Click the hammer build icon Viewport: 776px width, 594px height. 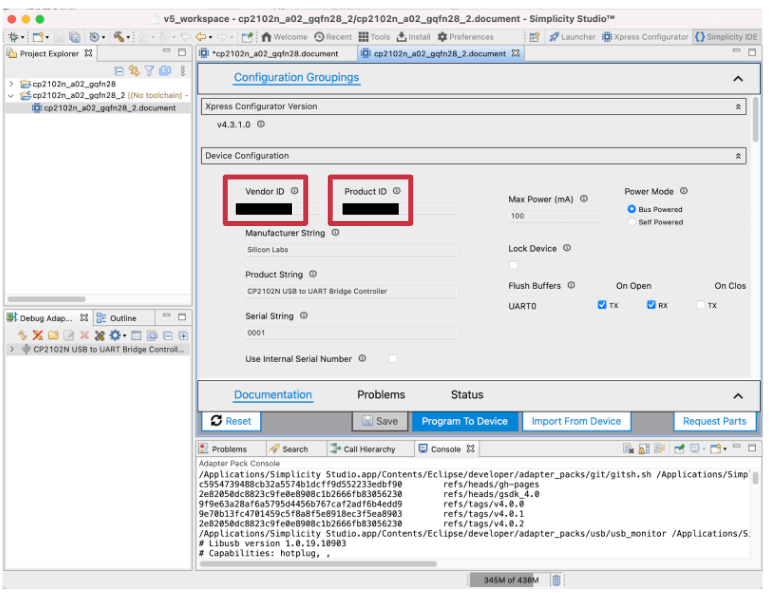pos(118,37)
